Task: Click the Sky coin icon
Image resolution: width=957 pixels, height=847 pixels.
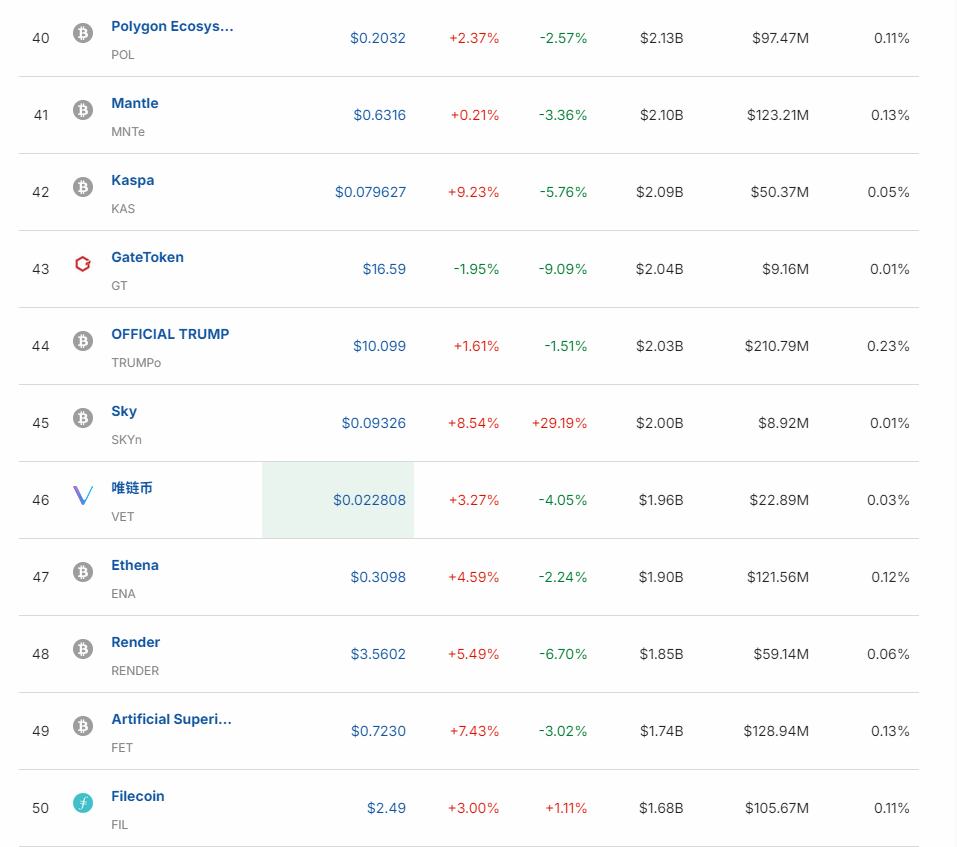Action: (83, 418)
